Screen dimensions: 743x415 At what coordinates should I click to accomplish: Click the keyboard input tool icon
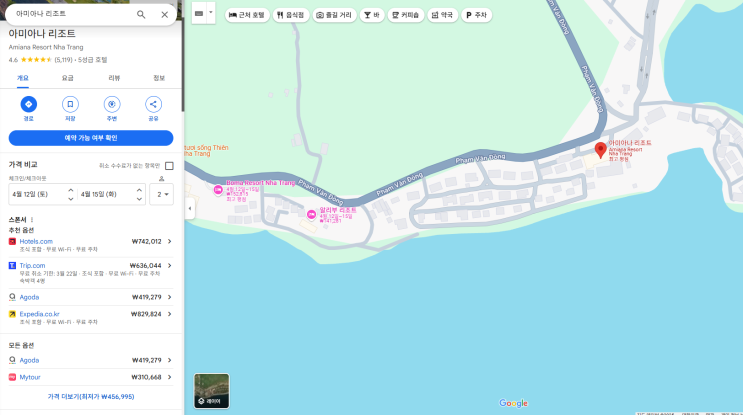(x=199, y=14)
